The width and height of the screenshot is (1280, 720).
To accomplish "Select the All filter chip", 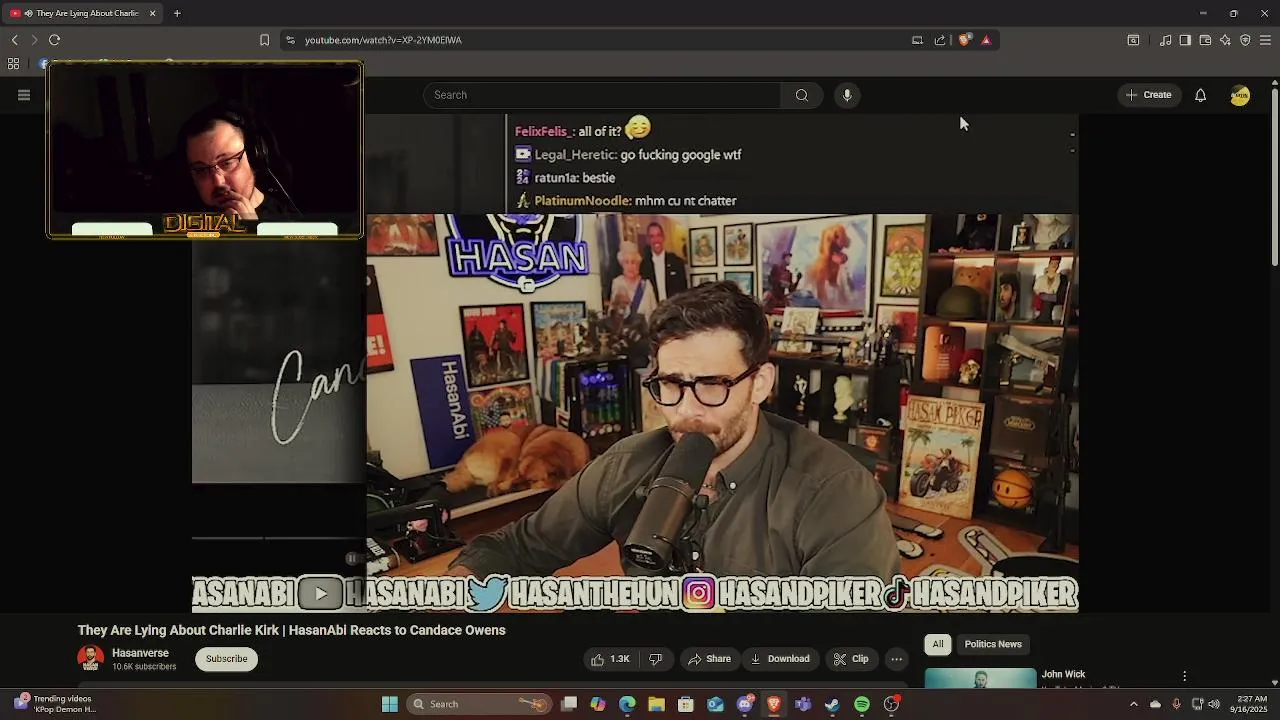I will point(938,644).
